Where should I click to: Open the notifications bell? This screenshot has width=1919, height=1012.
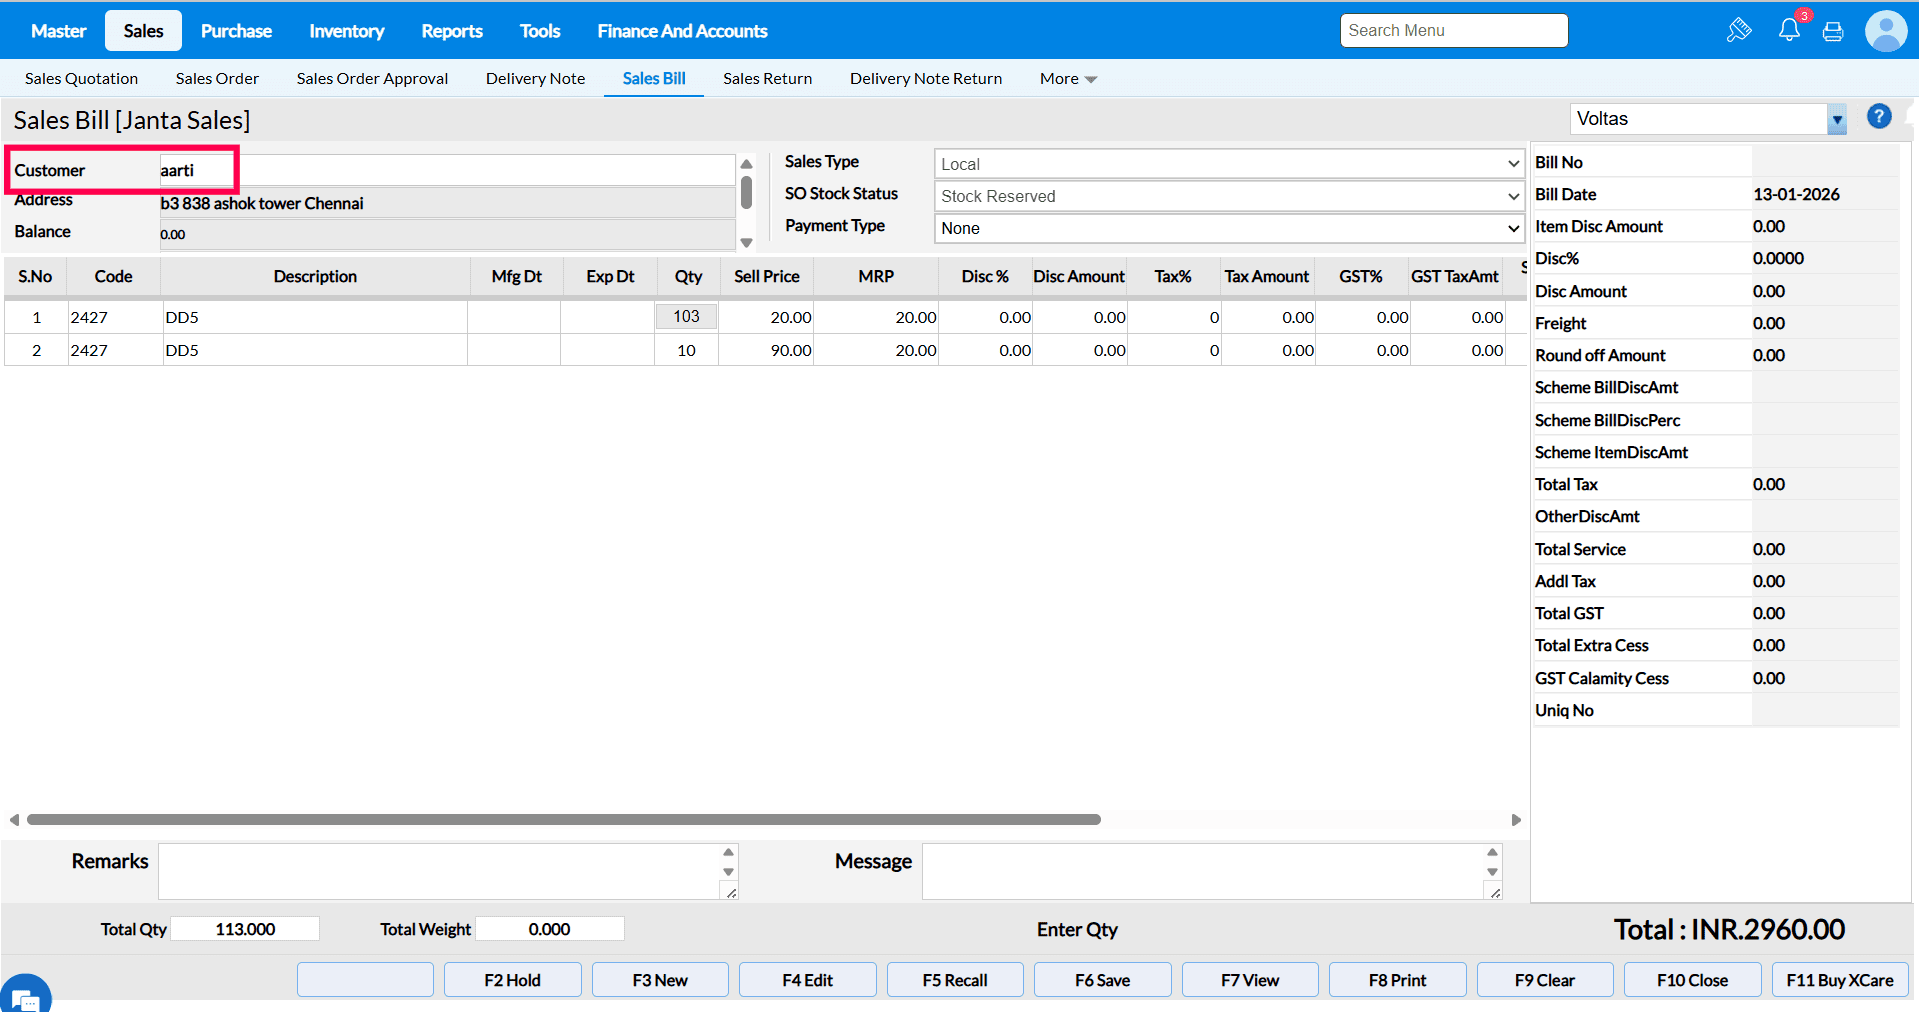tap(1789, 30)
